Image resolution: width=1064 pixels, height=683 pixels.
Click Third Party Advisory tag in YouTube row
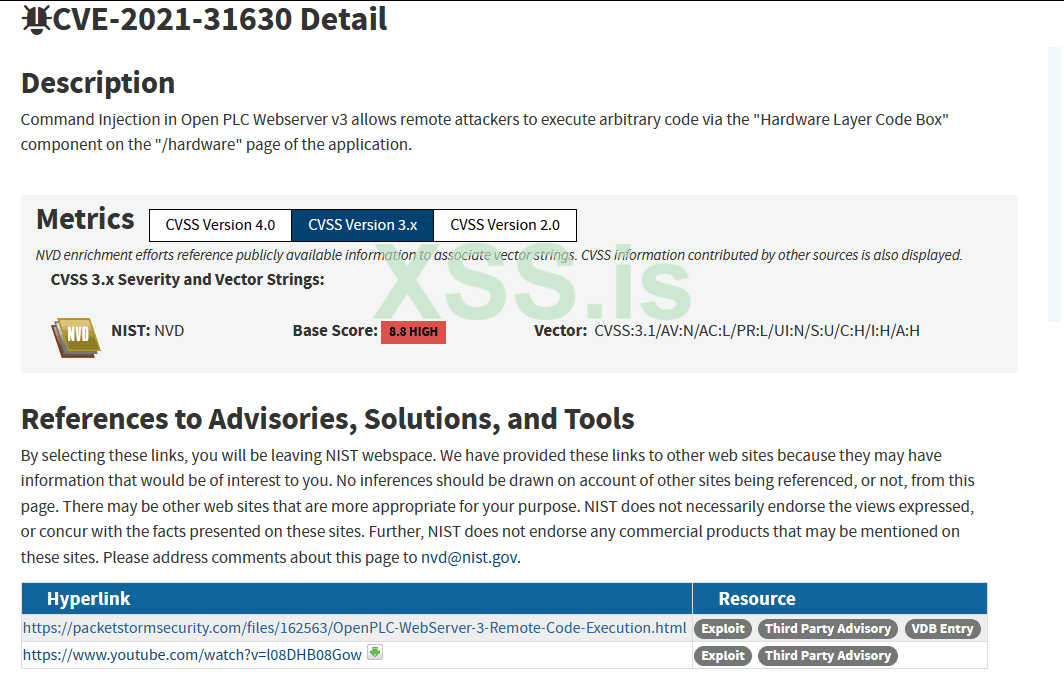click(x=828, y=656)
